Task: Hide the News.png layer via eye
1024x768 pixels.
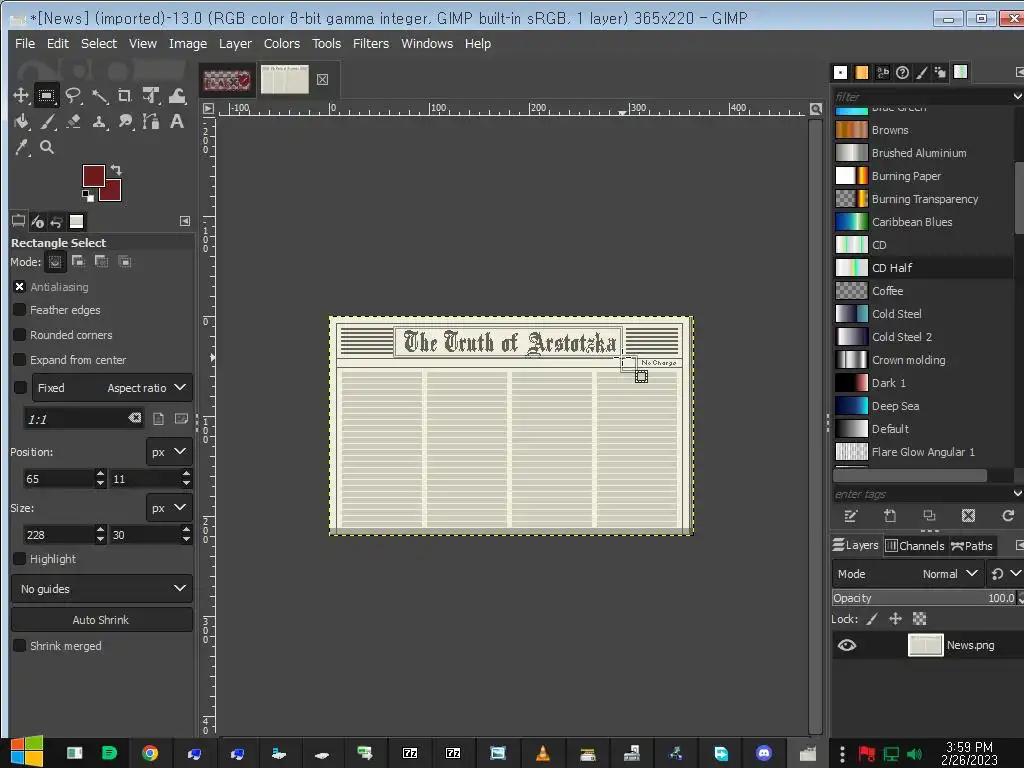Action: [x=847, y=645]
